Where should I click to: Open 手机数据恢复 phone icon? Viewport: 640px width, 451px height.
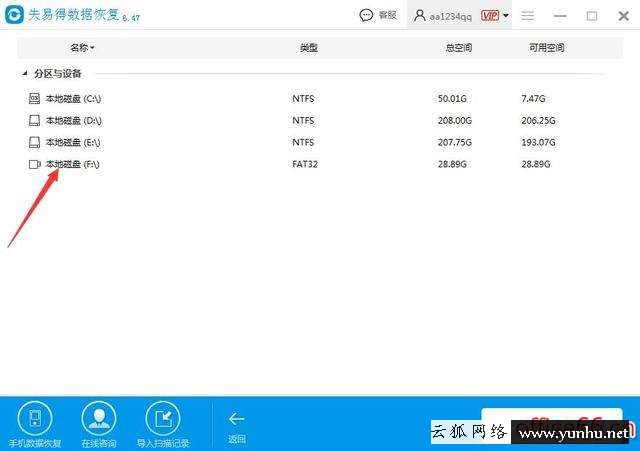pos(35,418)
